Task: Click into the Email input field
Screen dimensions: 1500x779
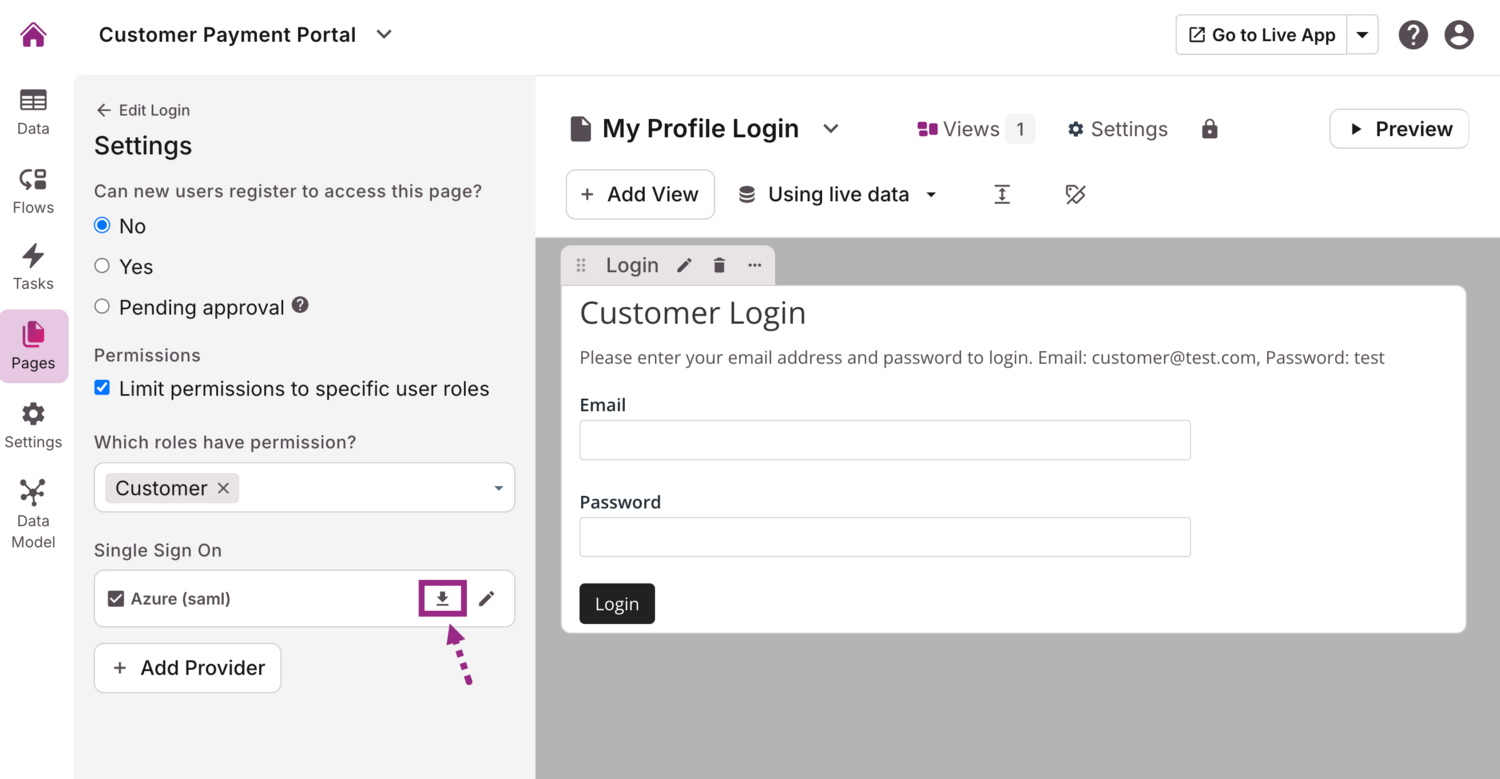Action: [884, 440]
